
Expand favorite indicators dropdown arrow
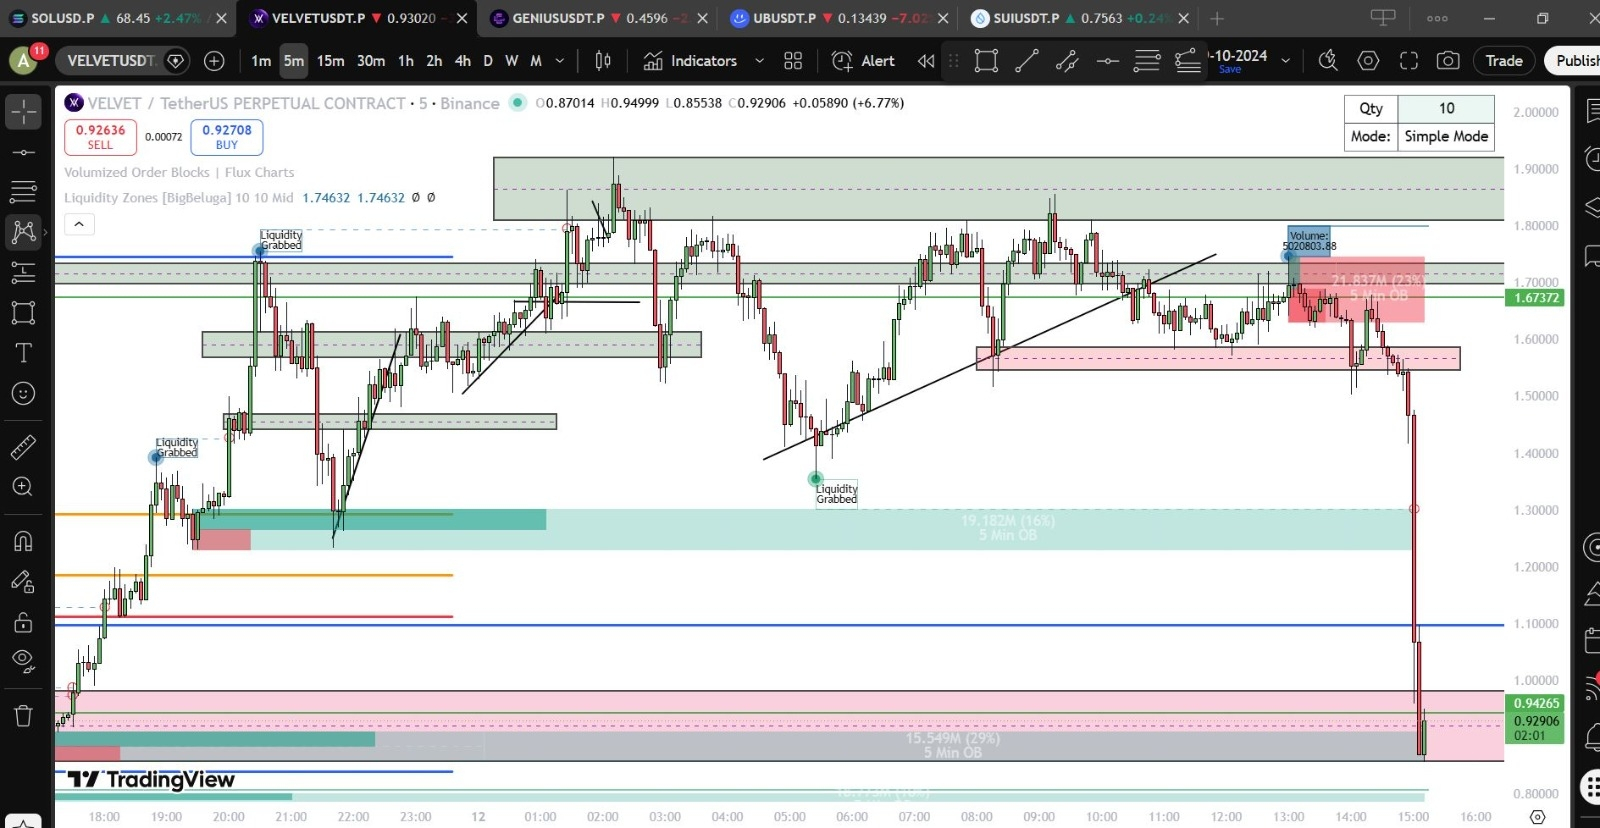[x=759, y=61]
